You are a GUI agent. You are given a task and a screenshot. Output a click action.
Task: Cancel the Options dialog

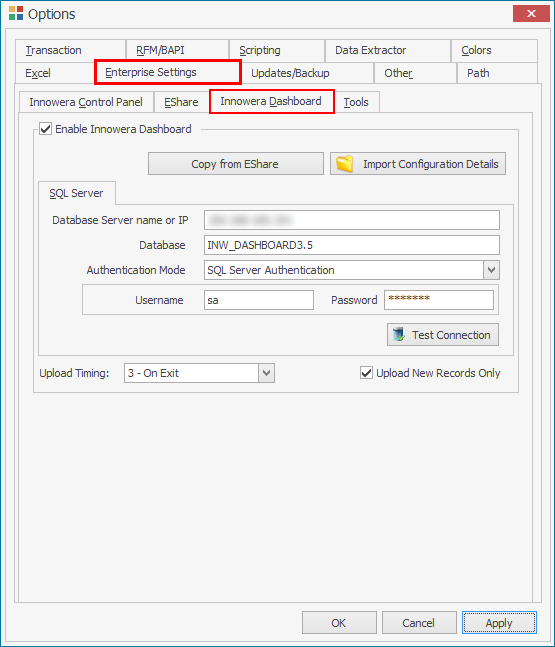pyautogui.click(x=419, y=623)
